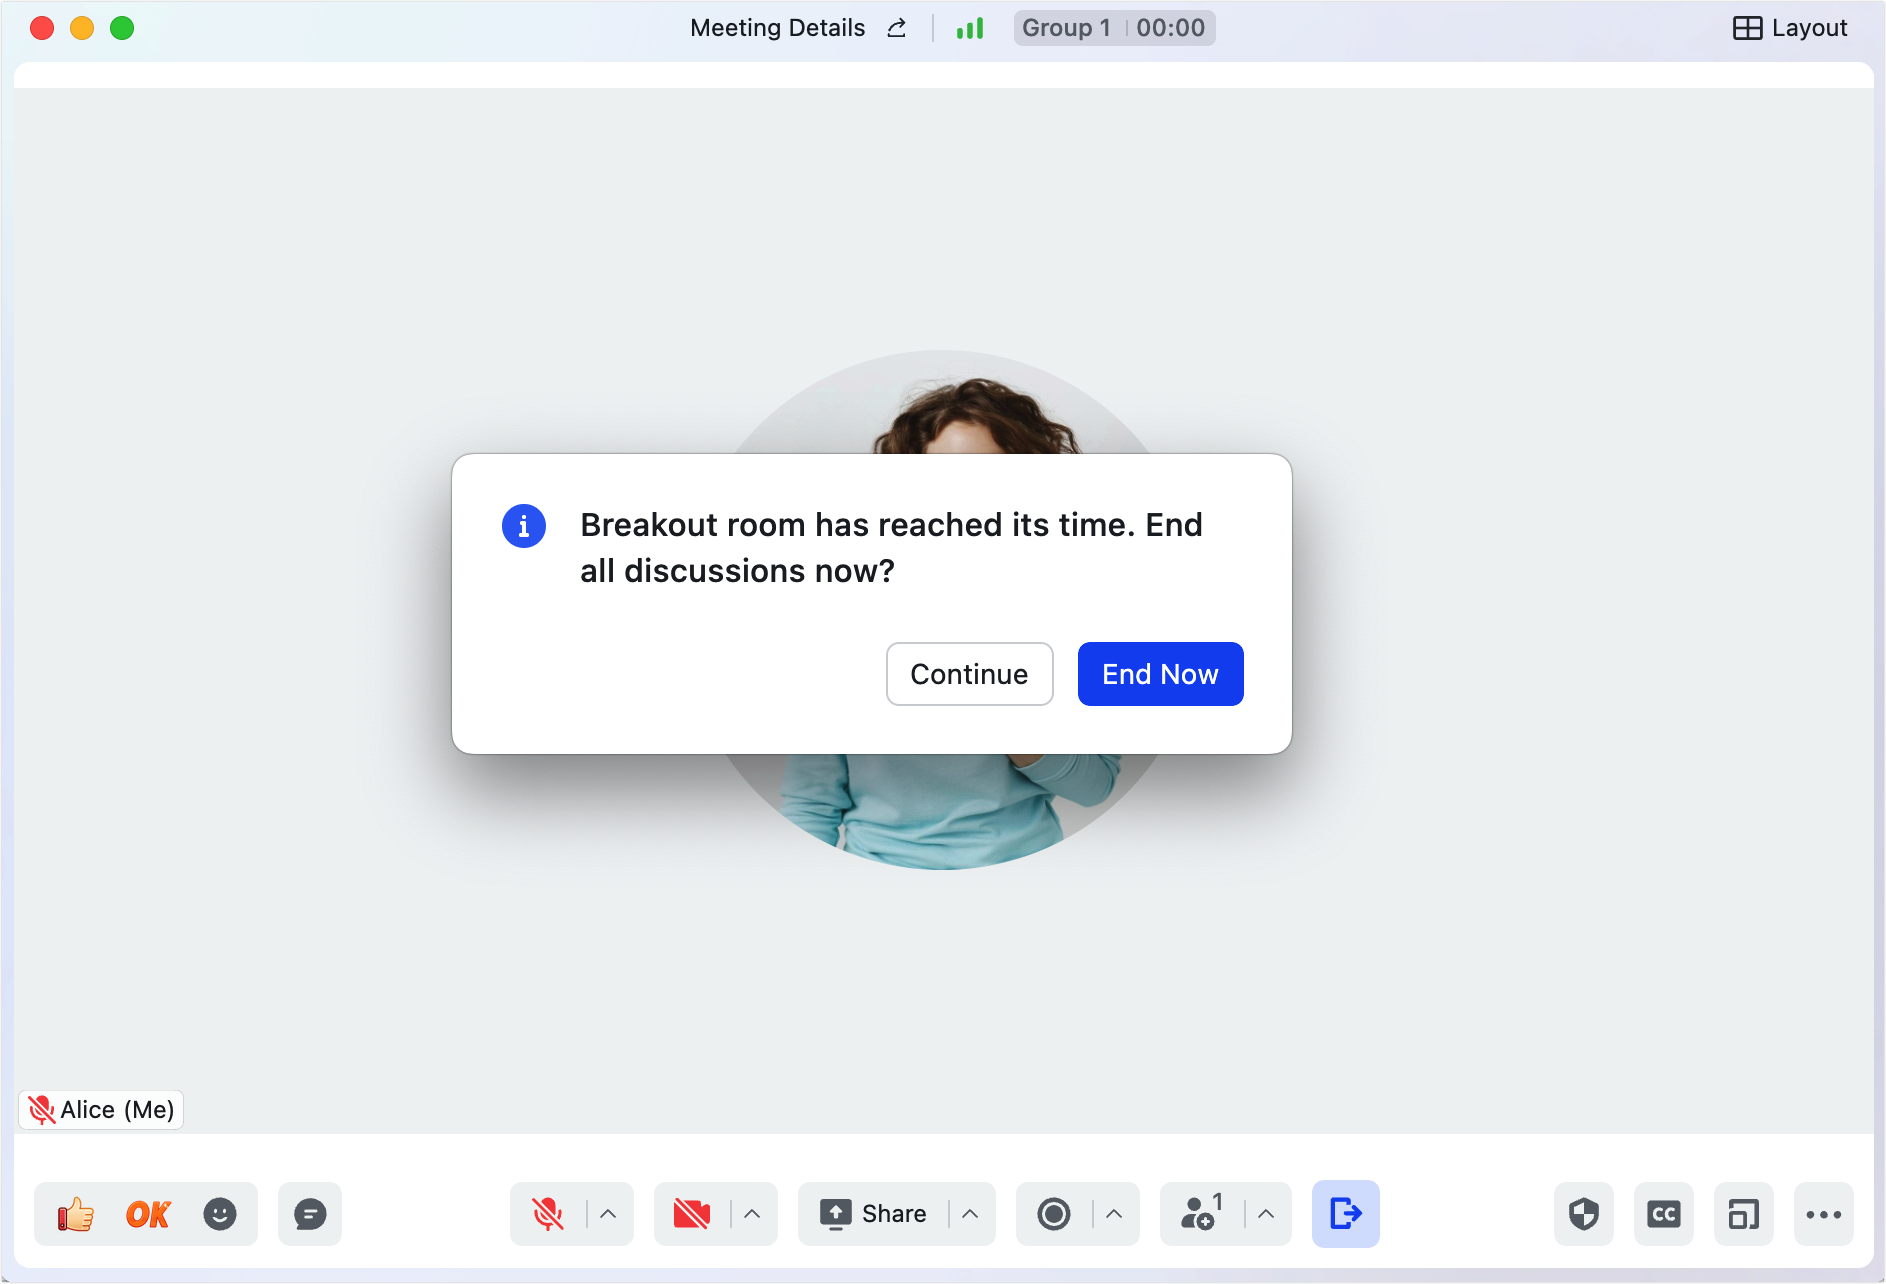
Task: Click the leave breakout room icon
Action: tap(1345, 1215)
